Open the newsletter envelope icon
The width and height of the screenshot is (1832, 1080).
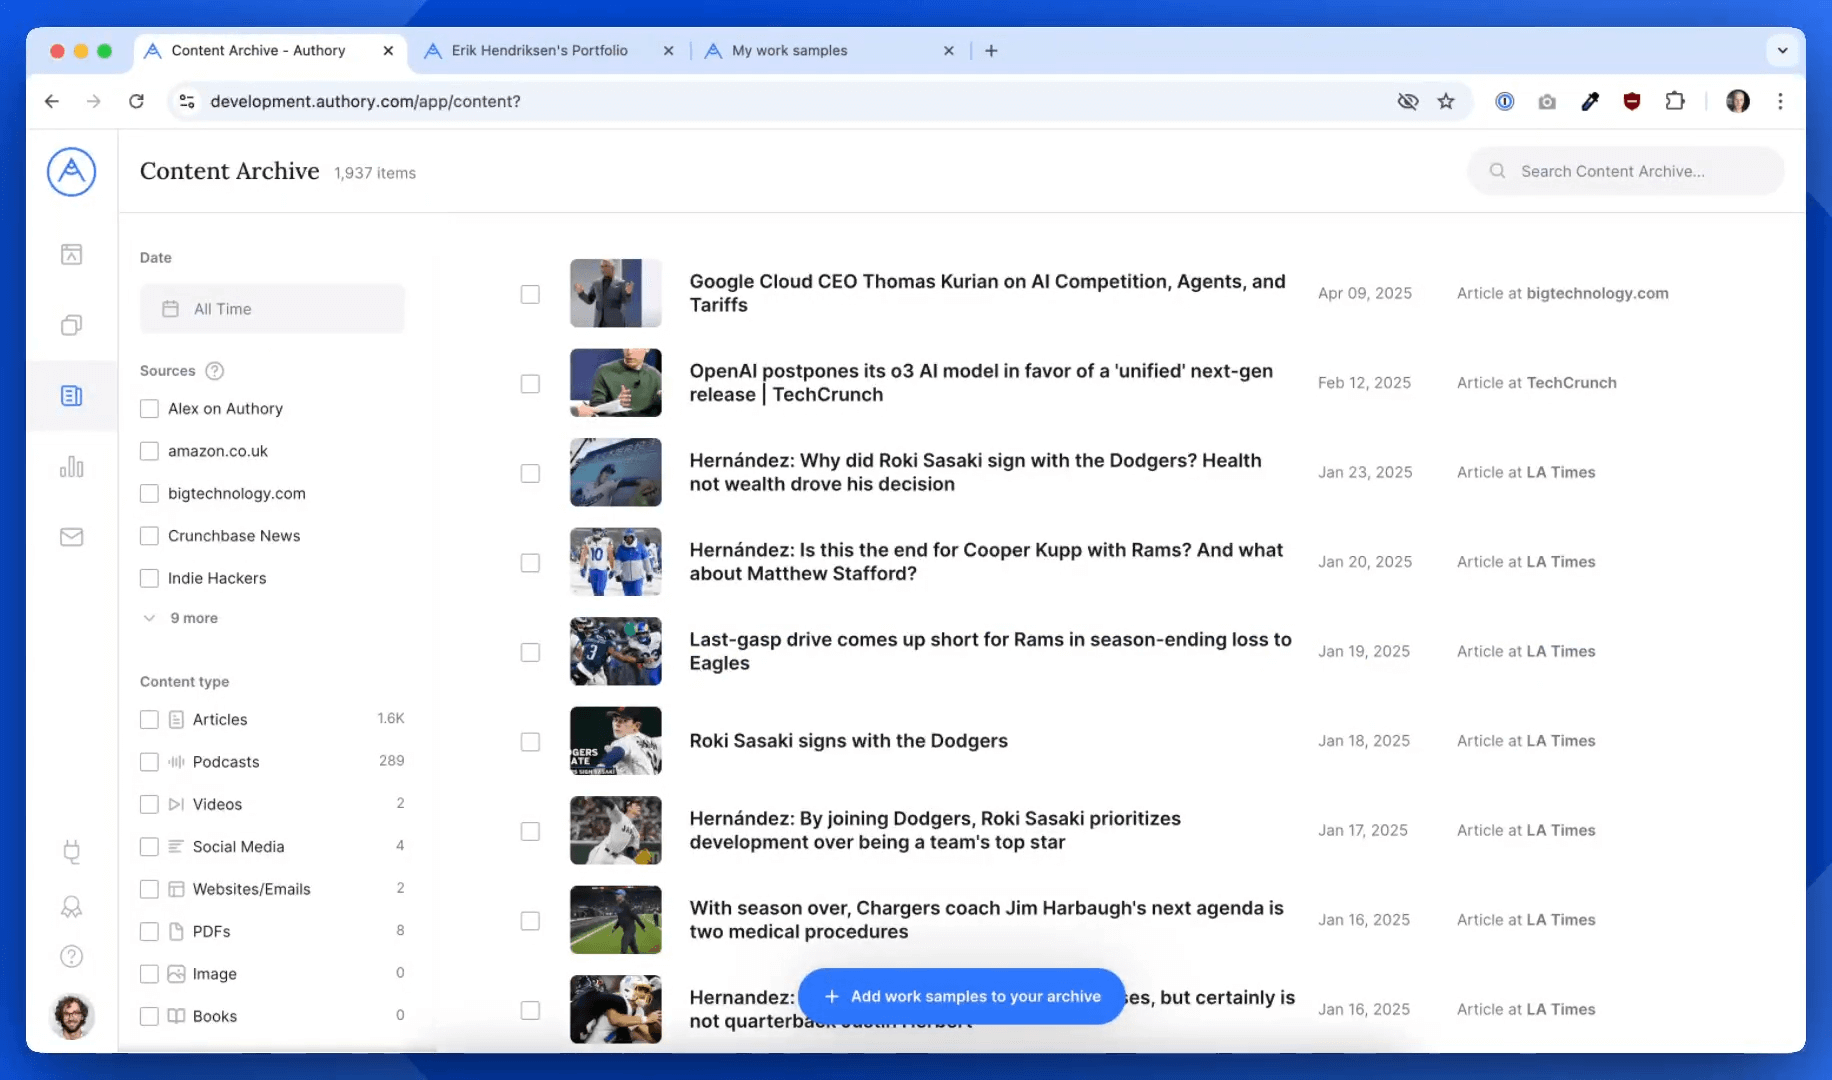point(71,537)
